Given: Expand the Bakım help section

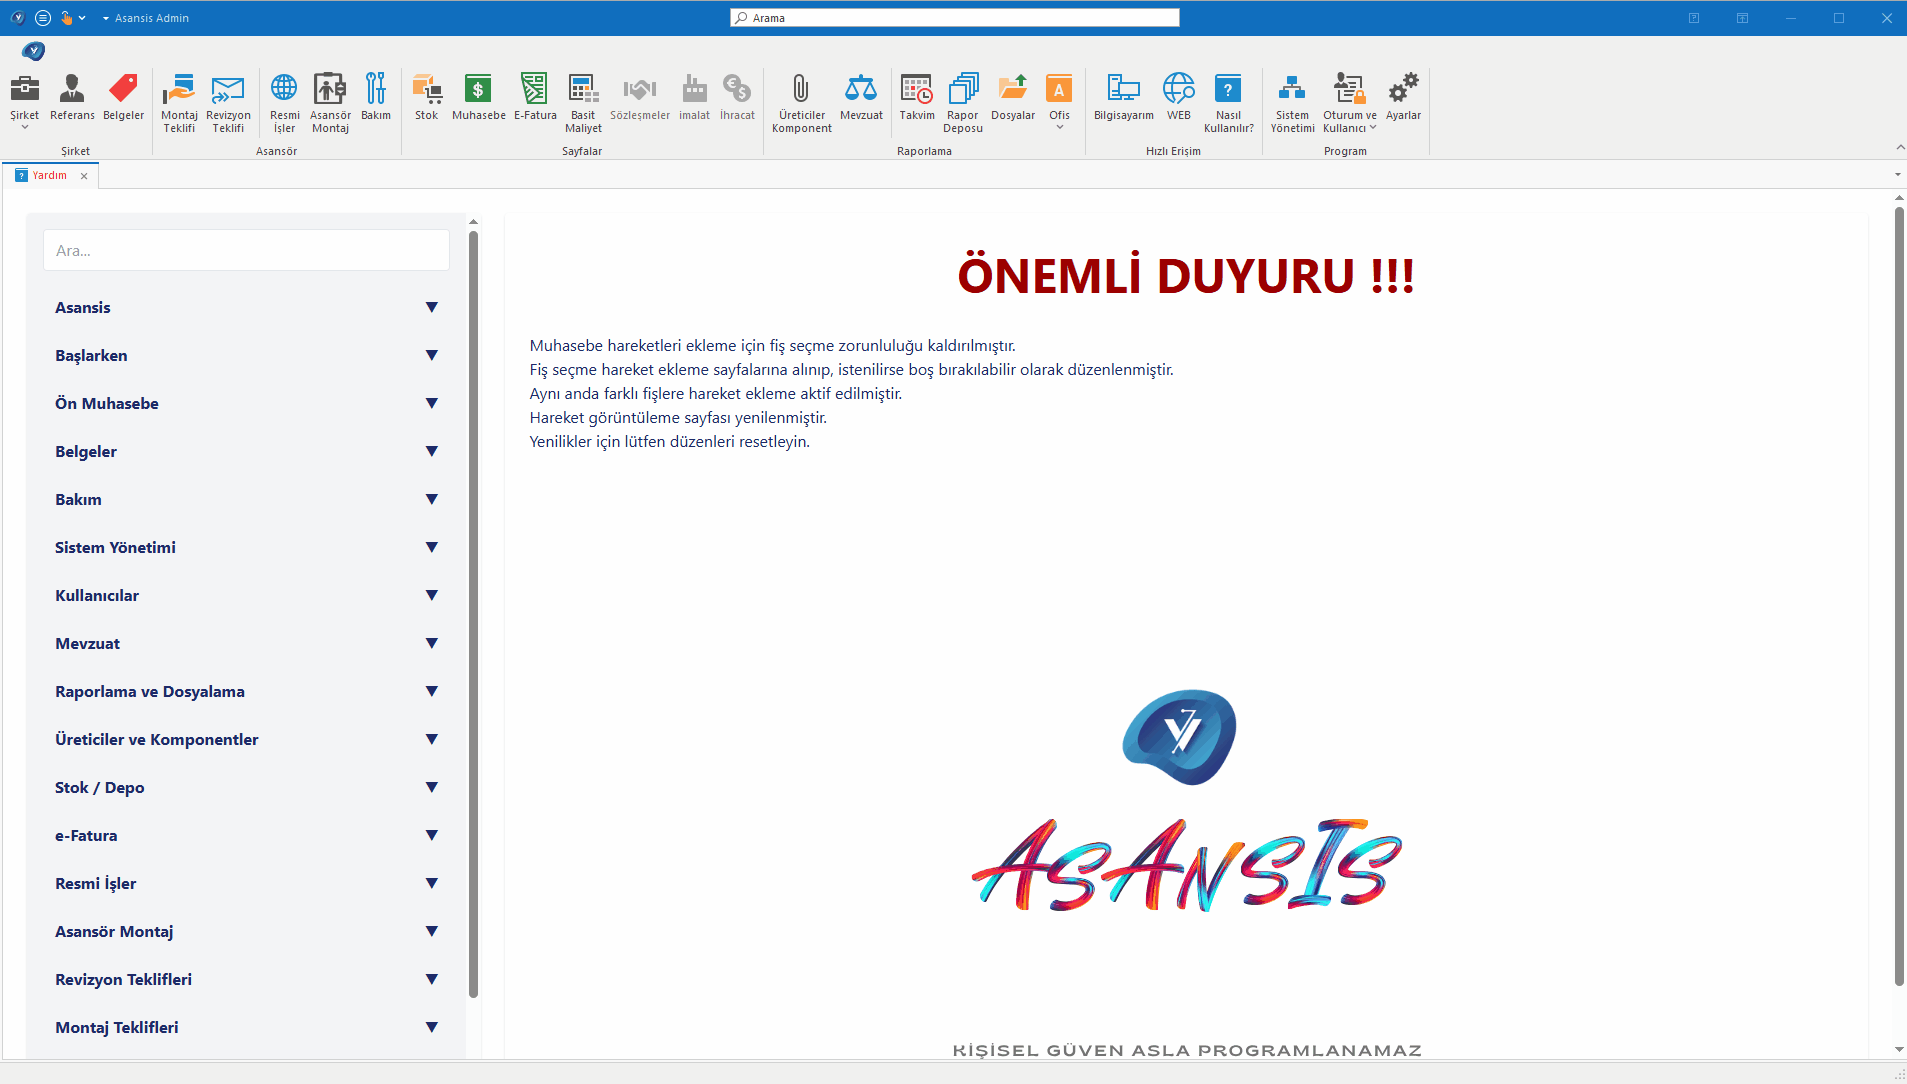Looking at the screenshot, I should point(247,499).
